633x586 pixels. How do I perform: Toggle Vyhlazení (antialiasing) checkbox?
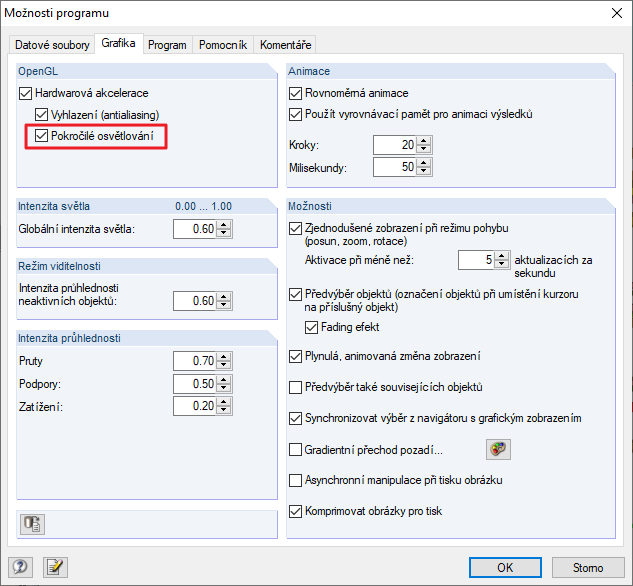click(41, 115)
